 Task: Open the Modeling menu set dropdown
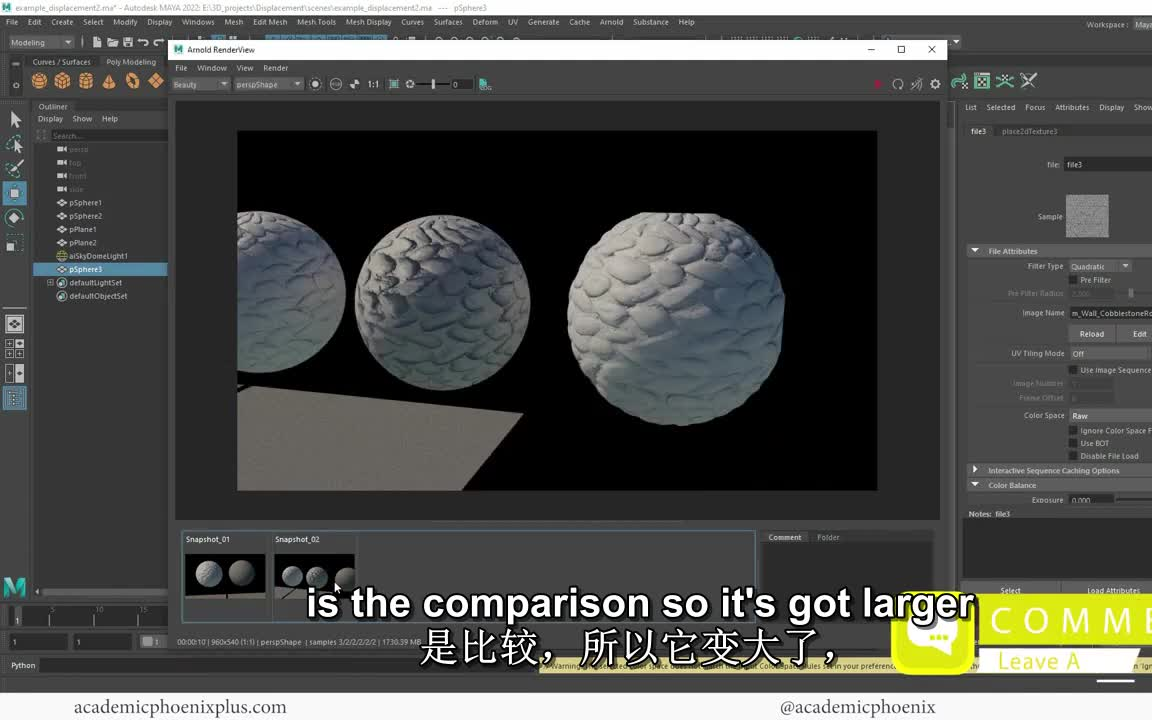[41, 43]
